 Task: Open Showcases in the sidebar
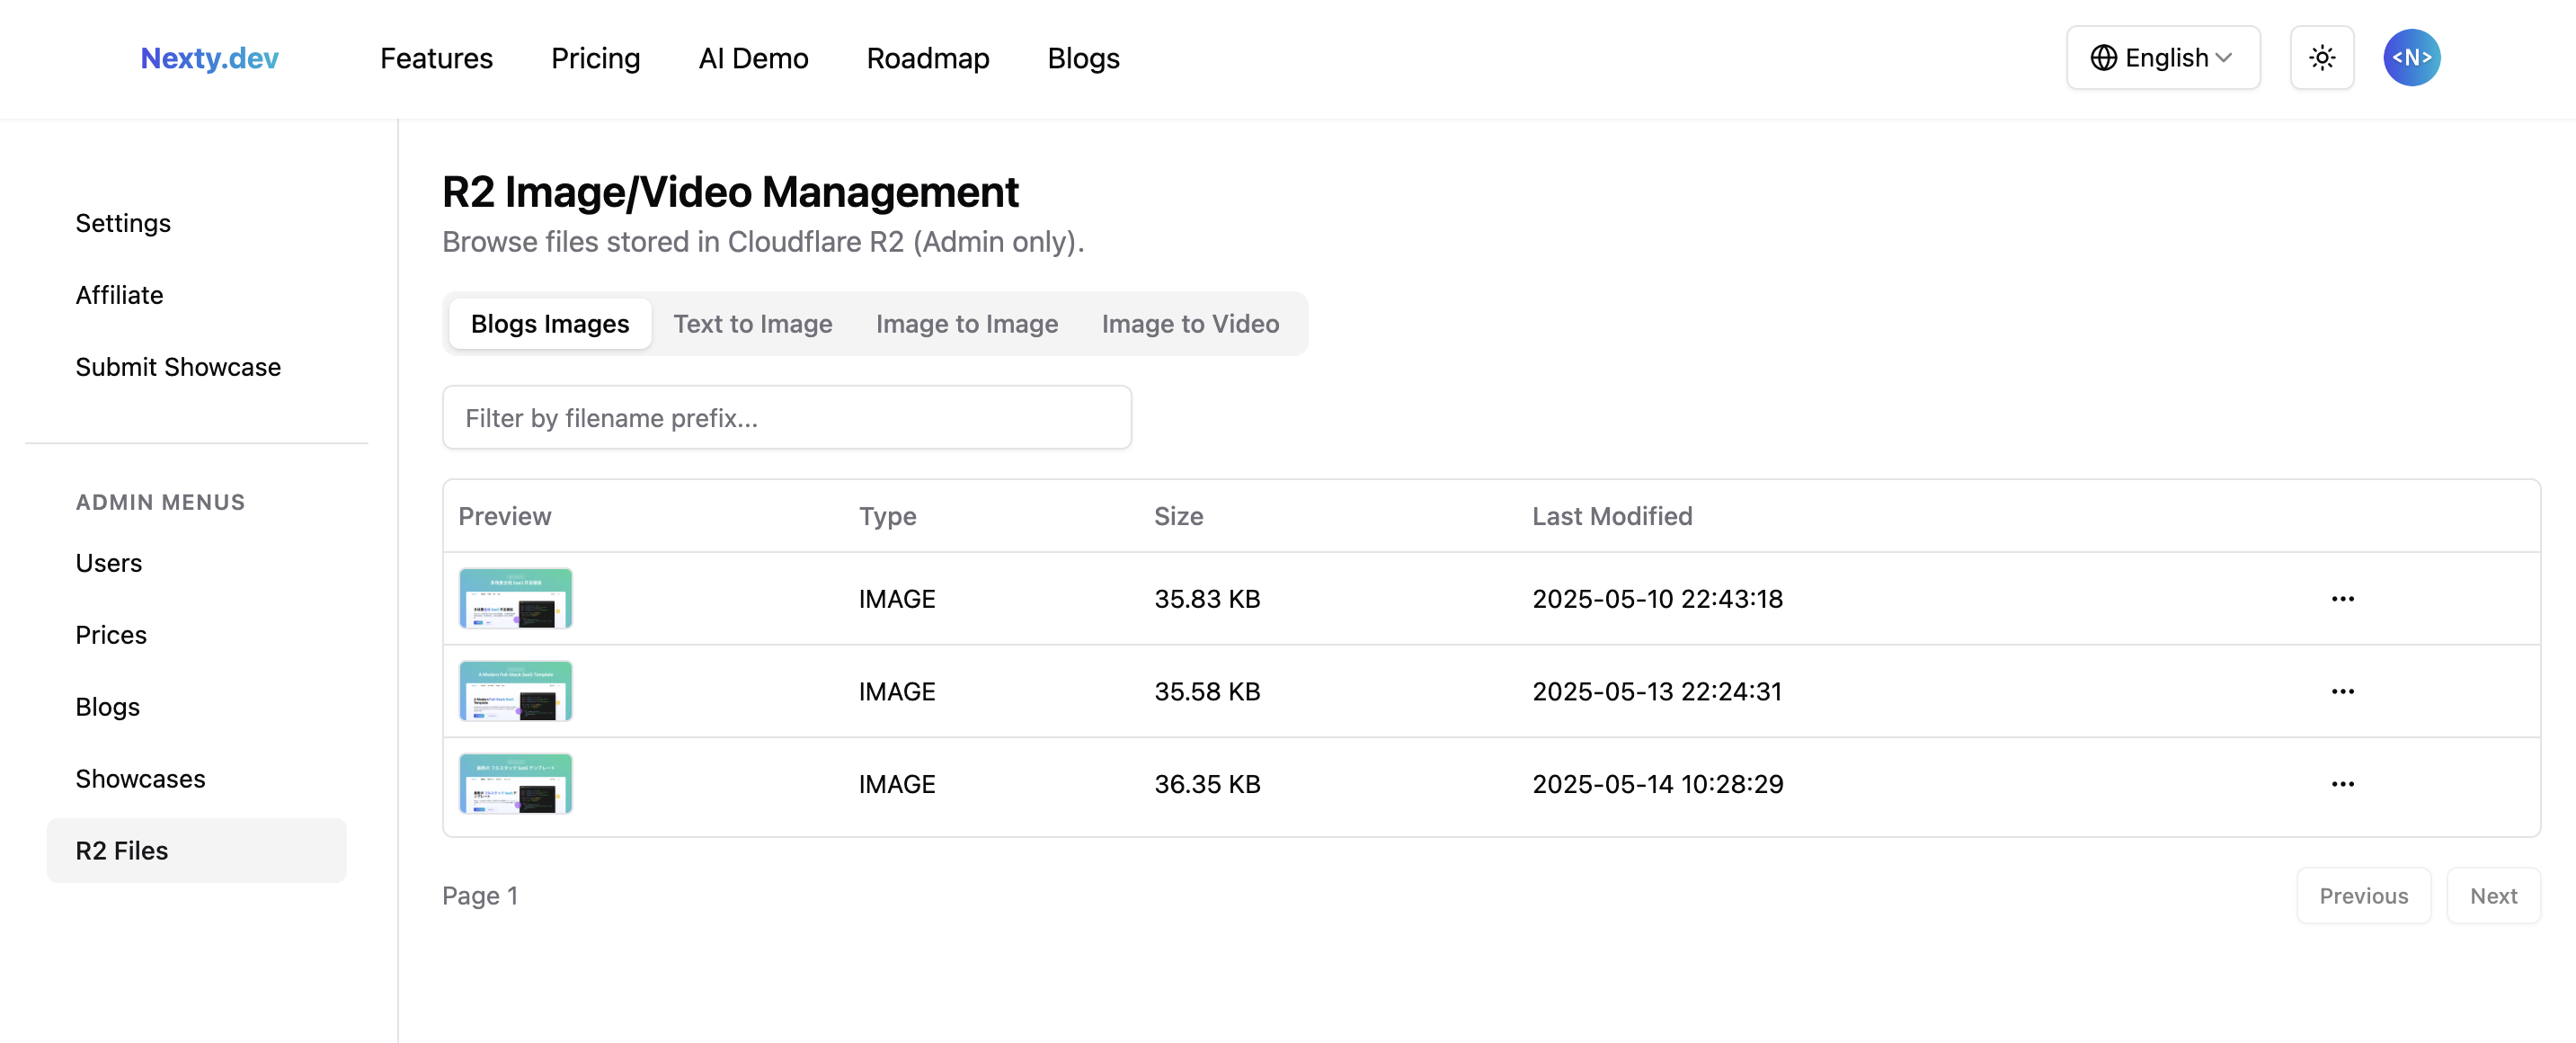(140, 779)
